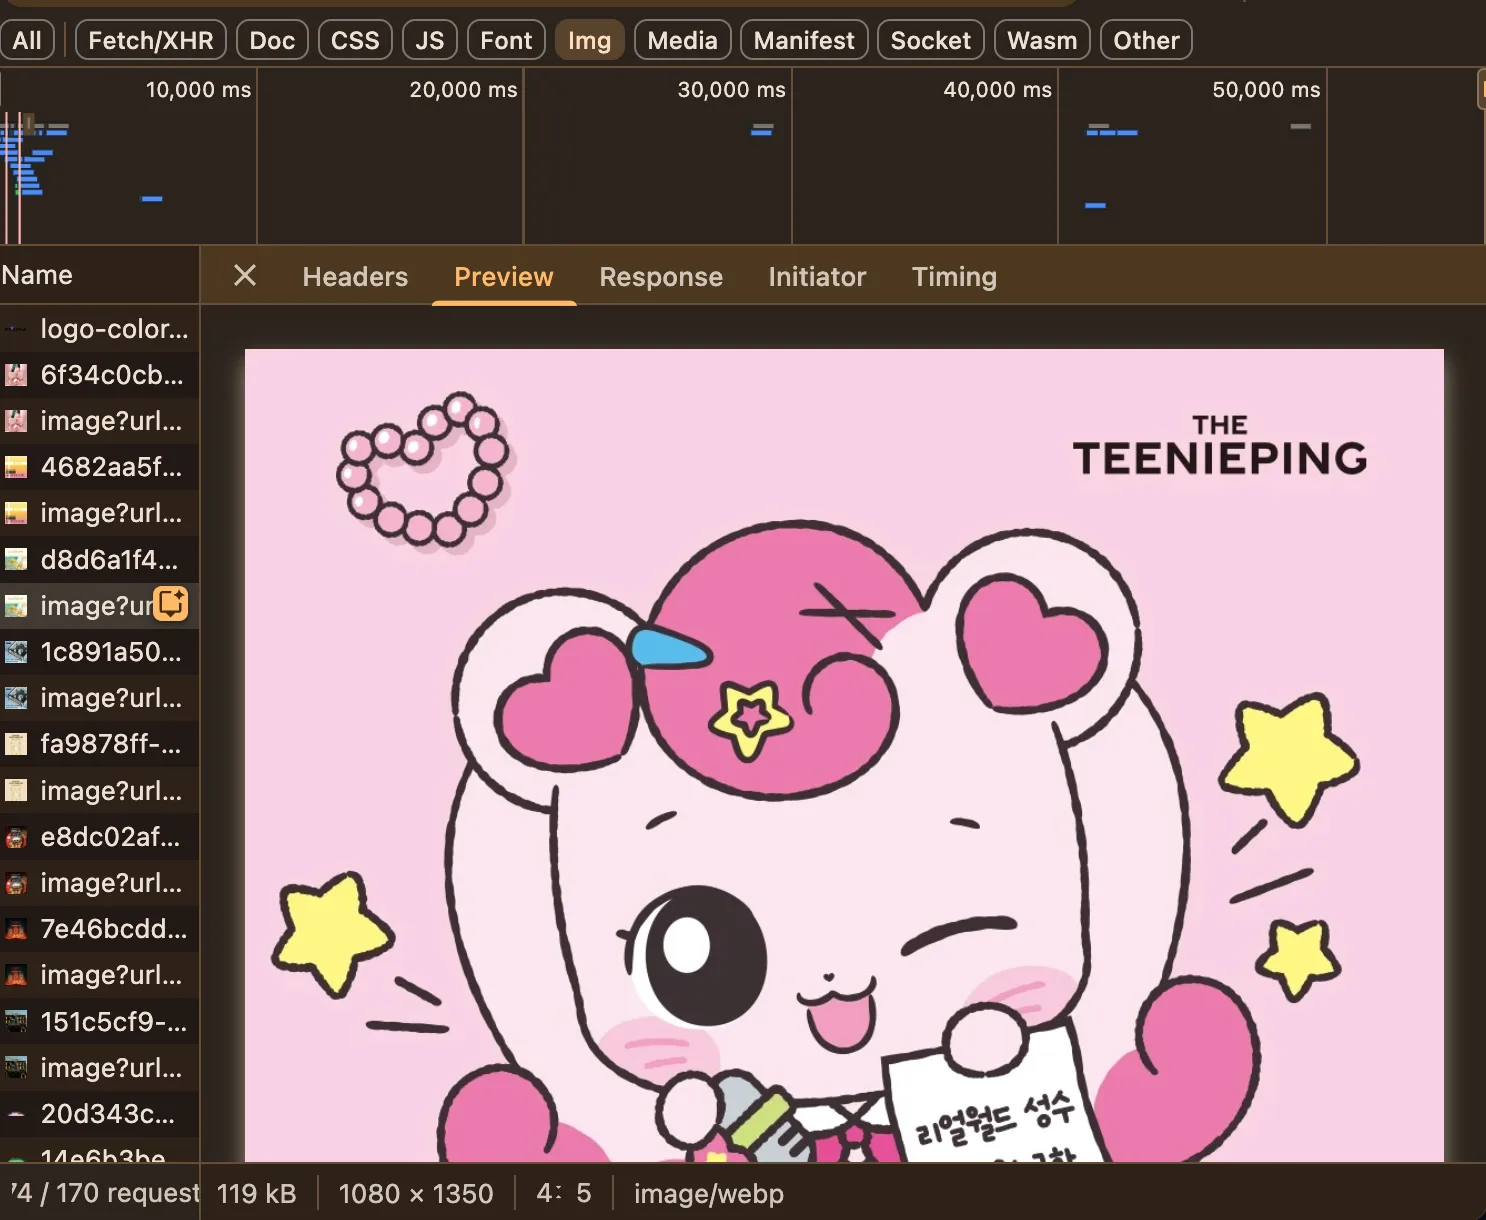Click the thumbnail icon beside 1c891a50
The width and height of the screenshot is (1486, 1220).
tap(16, 652)
